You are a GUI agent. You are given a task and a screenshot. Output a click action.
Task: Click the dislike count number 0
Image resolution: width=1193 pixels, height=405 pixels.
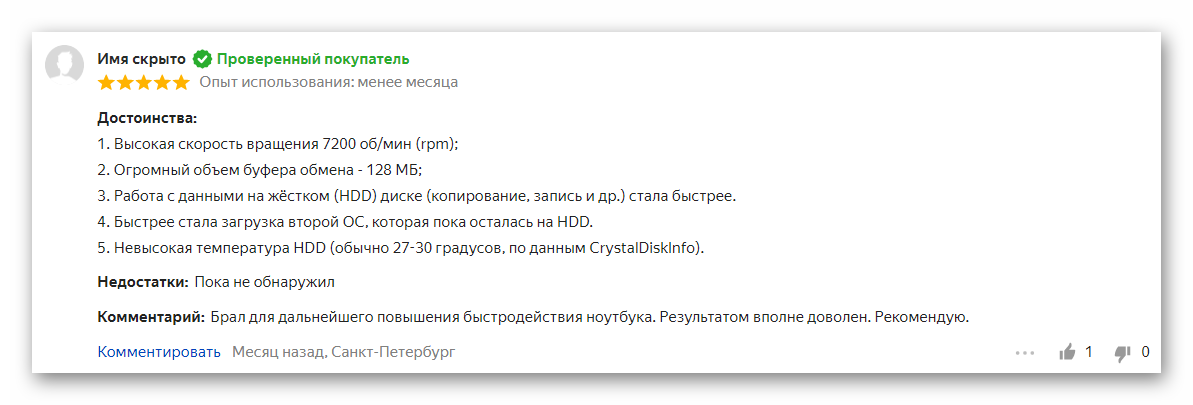(1146, 352)
